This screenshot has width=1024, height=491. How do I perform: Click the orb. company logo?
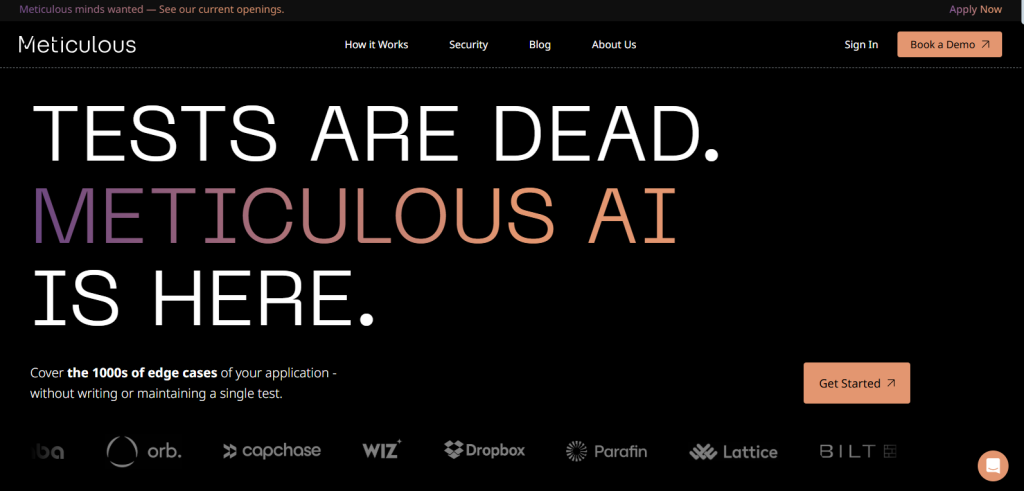pos(144,451)
